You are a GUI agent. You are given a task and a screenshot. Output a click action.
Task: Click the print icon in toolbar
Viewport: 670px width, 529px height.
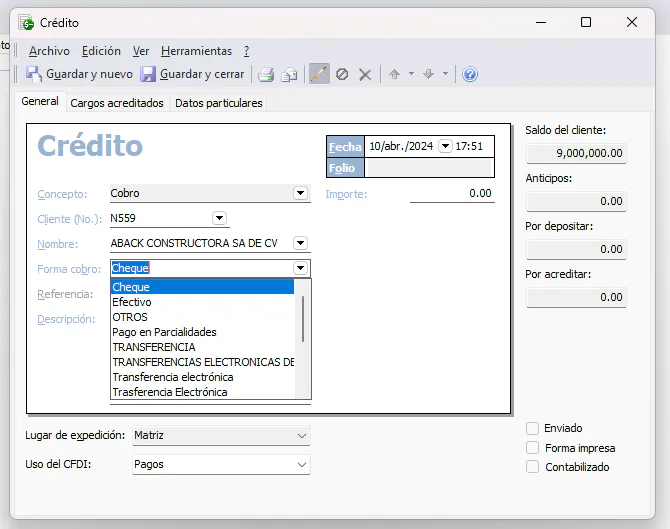[266, 74]
